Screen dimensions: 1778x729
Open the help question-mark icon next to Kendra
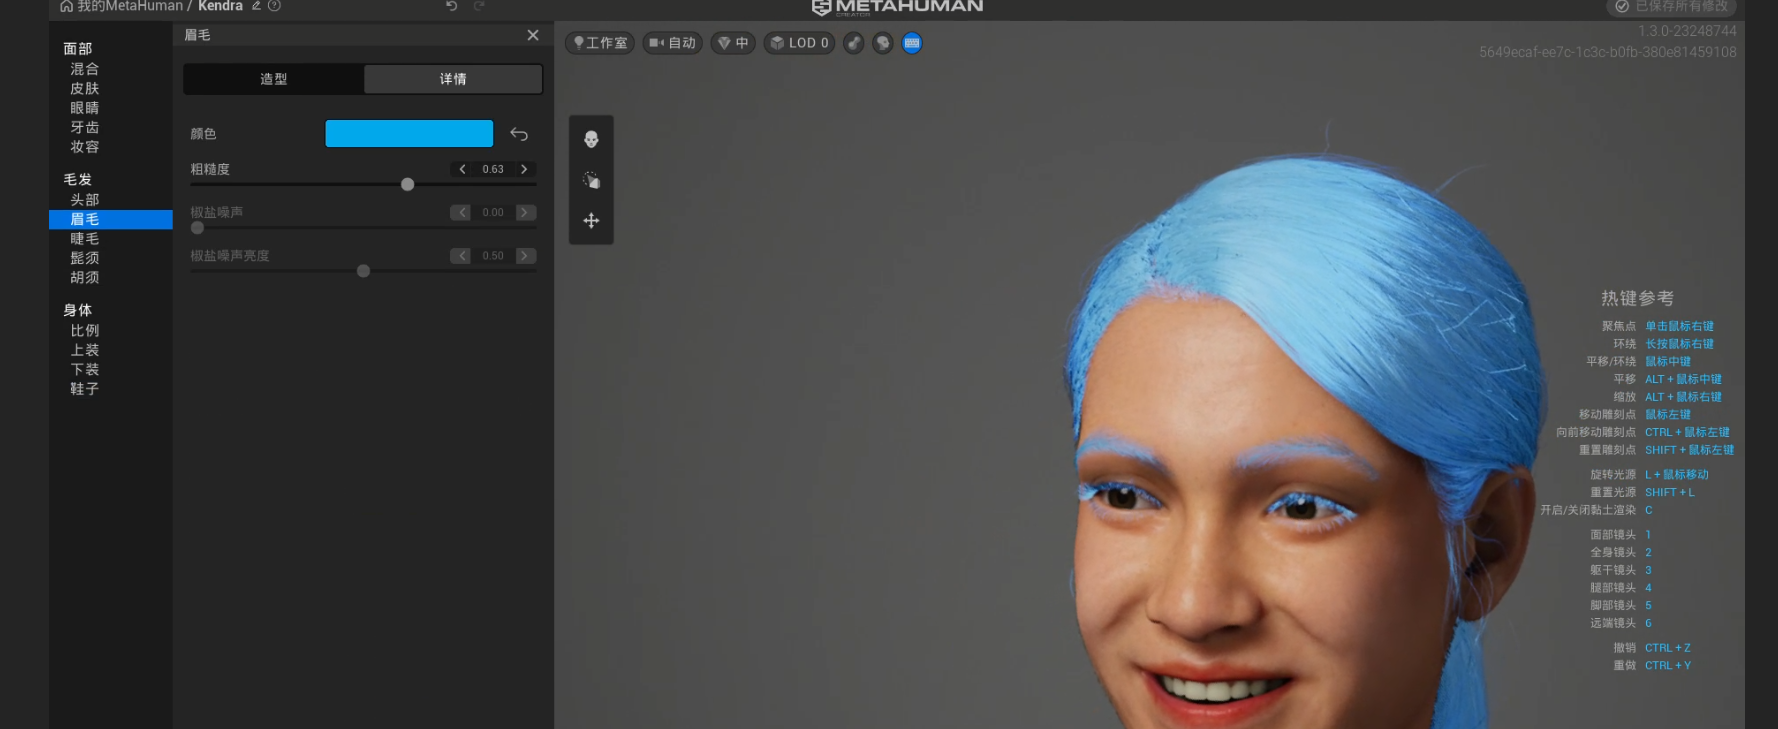click(274, 6)
